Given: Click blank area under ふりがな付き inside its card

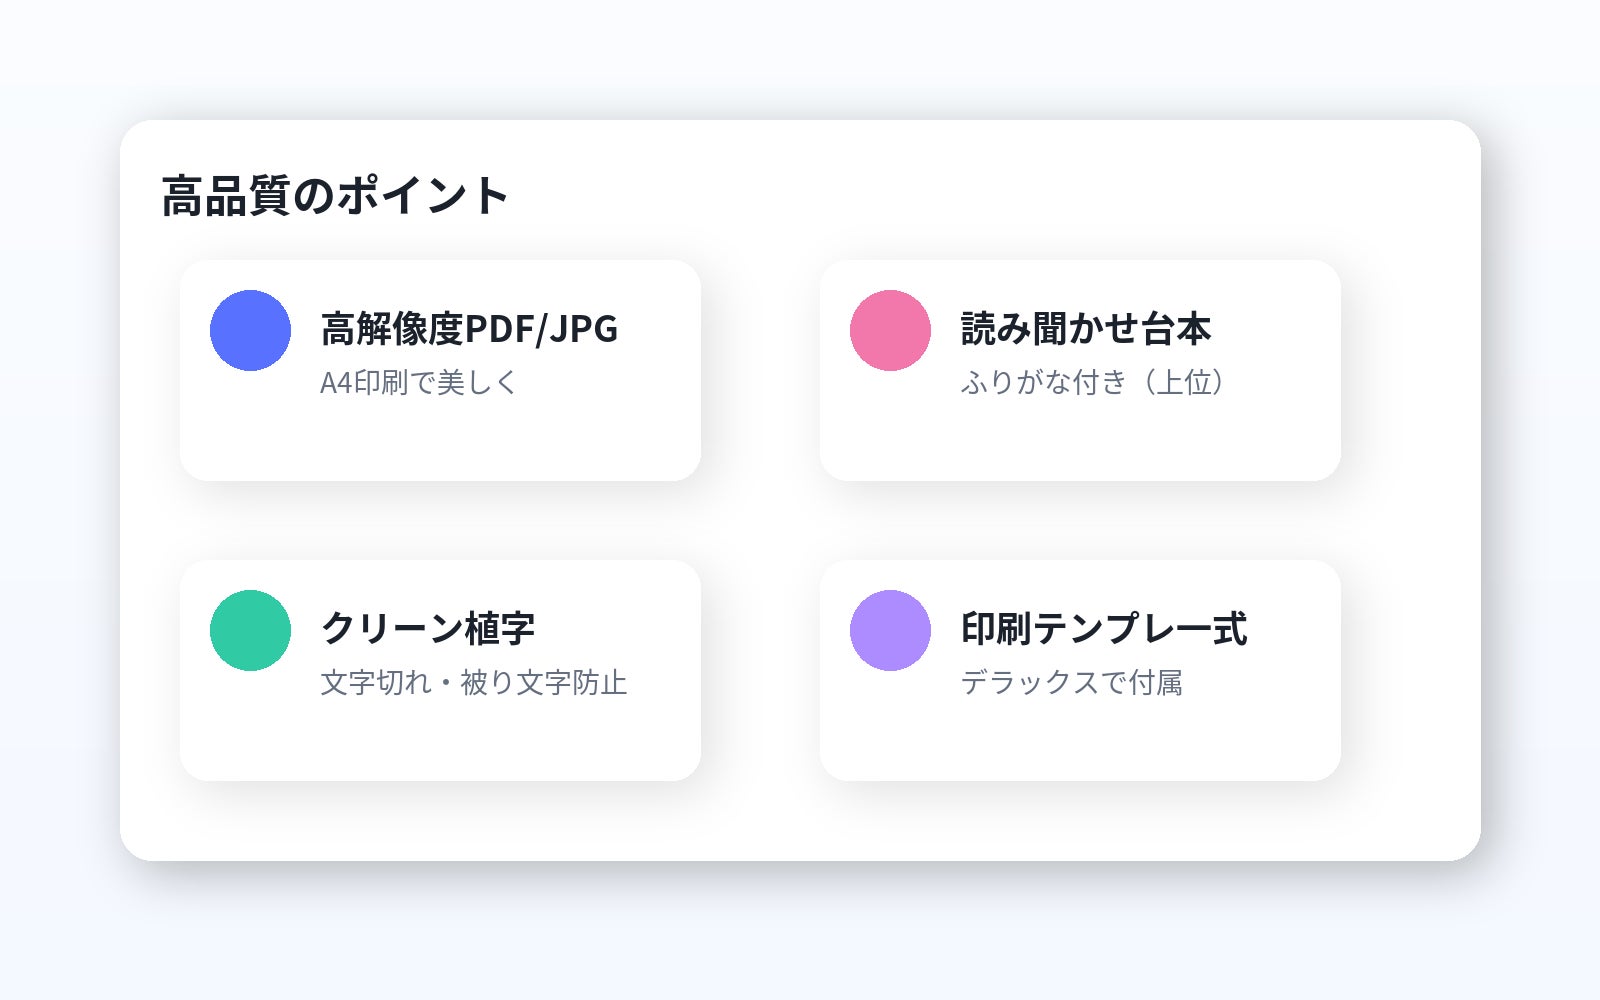Looking at the screenshot, I should pos(1080,440).
